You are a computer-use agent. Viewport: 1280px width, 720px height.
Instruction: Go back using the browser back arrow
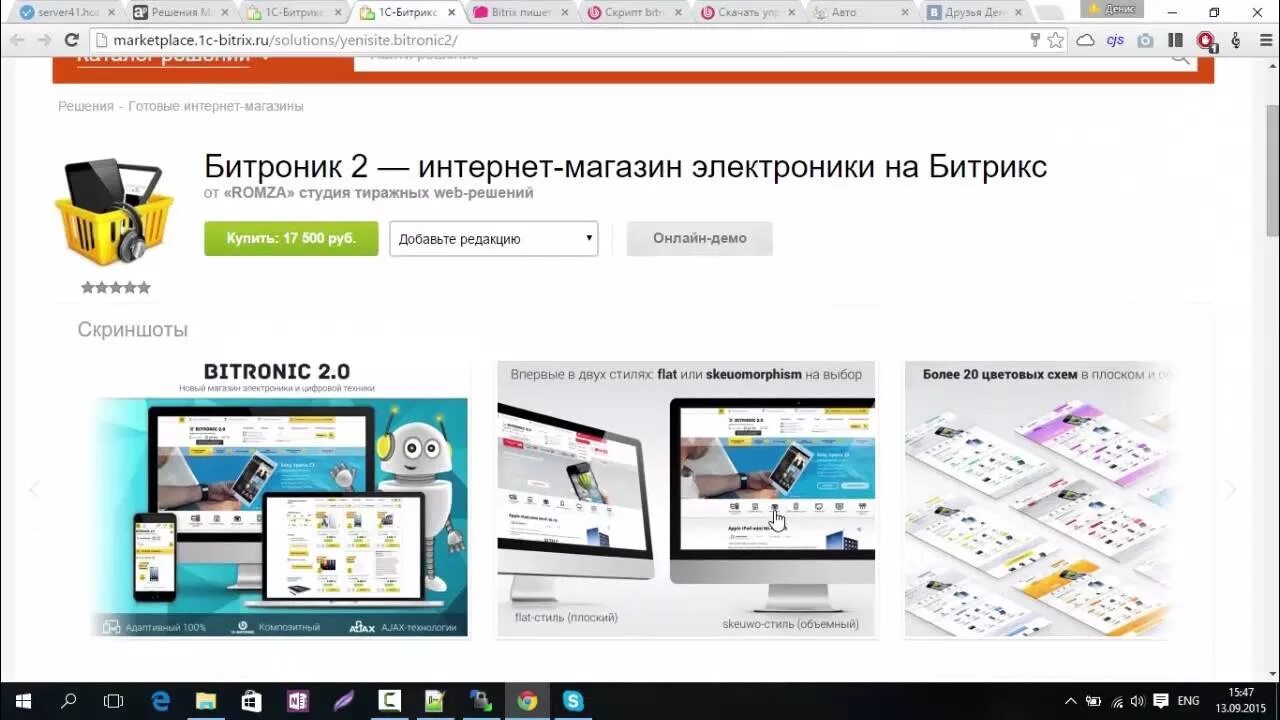pyautogui.click(x=17, y=40)
